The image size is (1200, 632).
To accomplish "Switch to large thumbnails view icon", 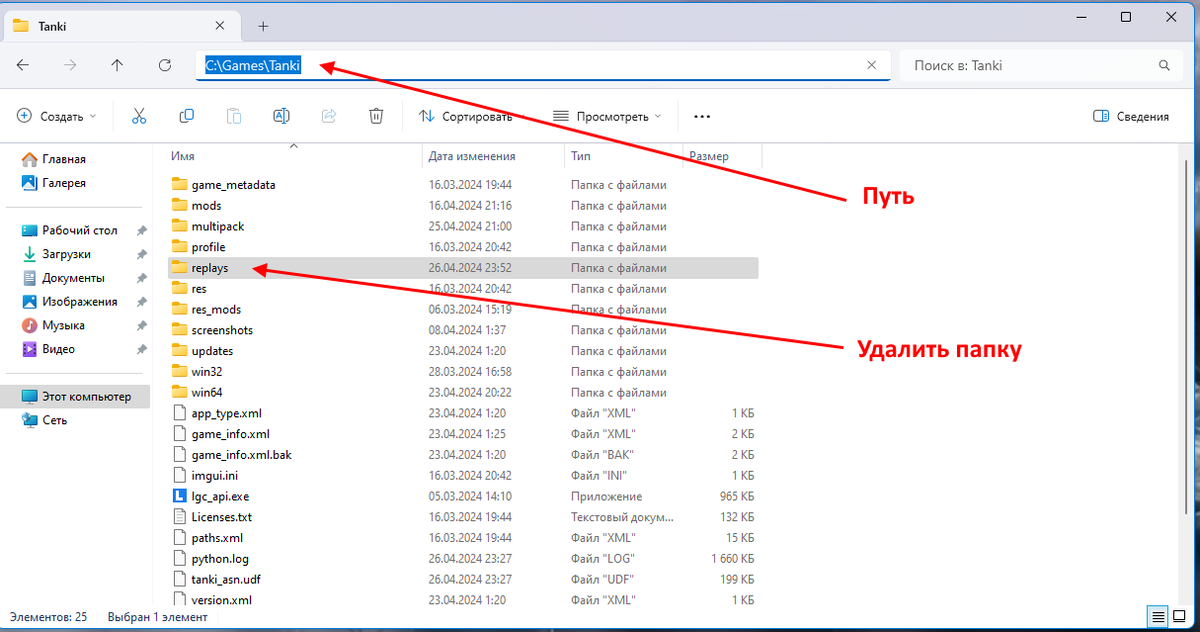I will tap(1180, 615).
